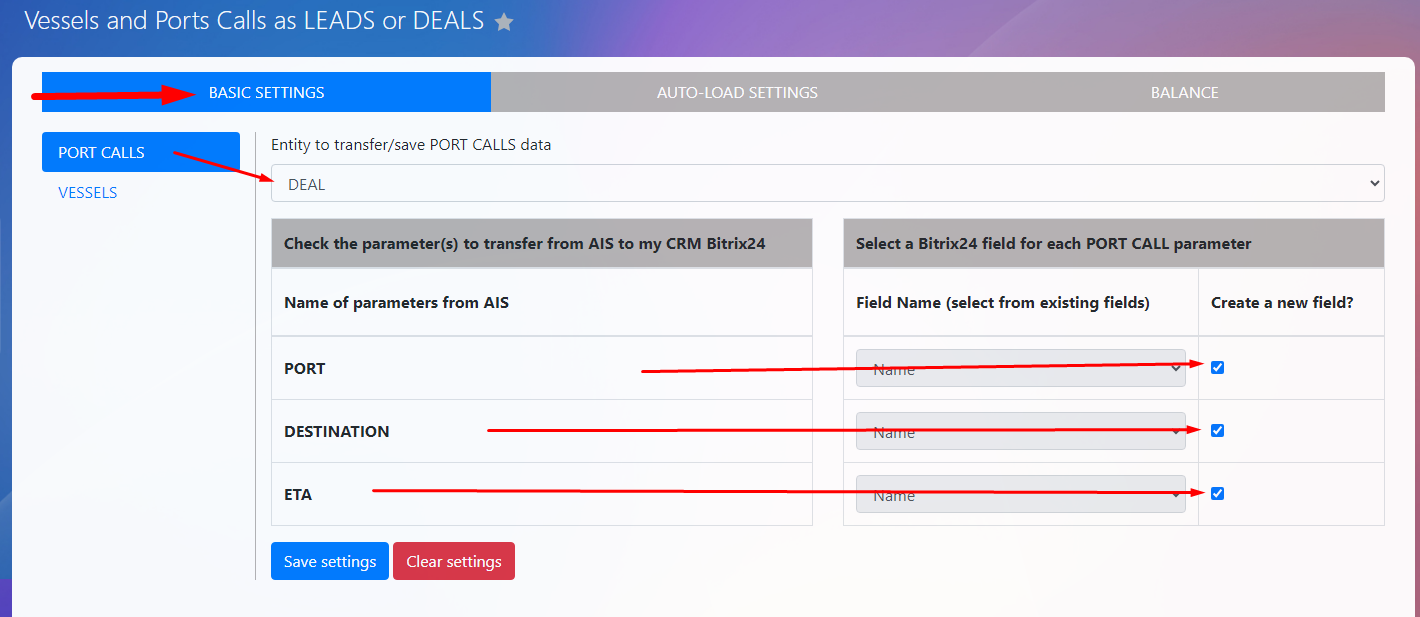The height and width of the screenshot is (617, 1420).
Task: Open the BALANCE tab
Action: [x=1184, y=92]
